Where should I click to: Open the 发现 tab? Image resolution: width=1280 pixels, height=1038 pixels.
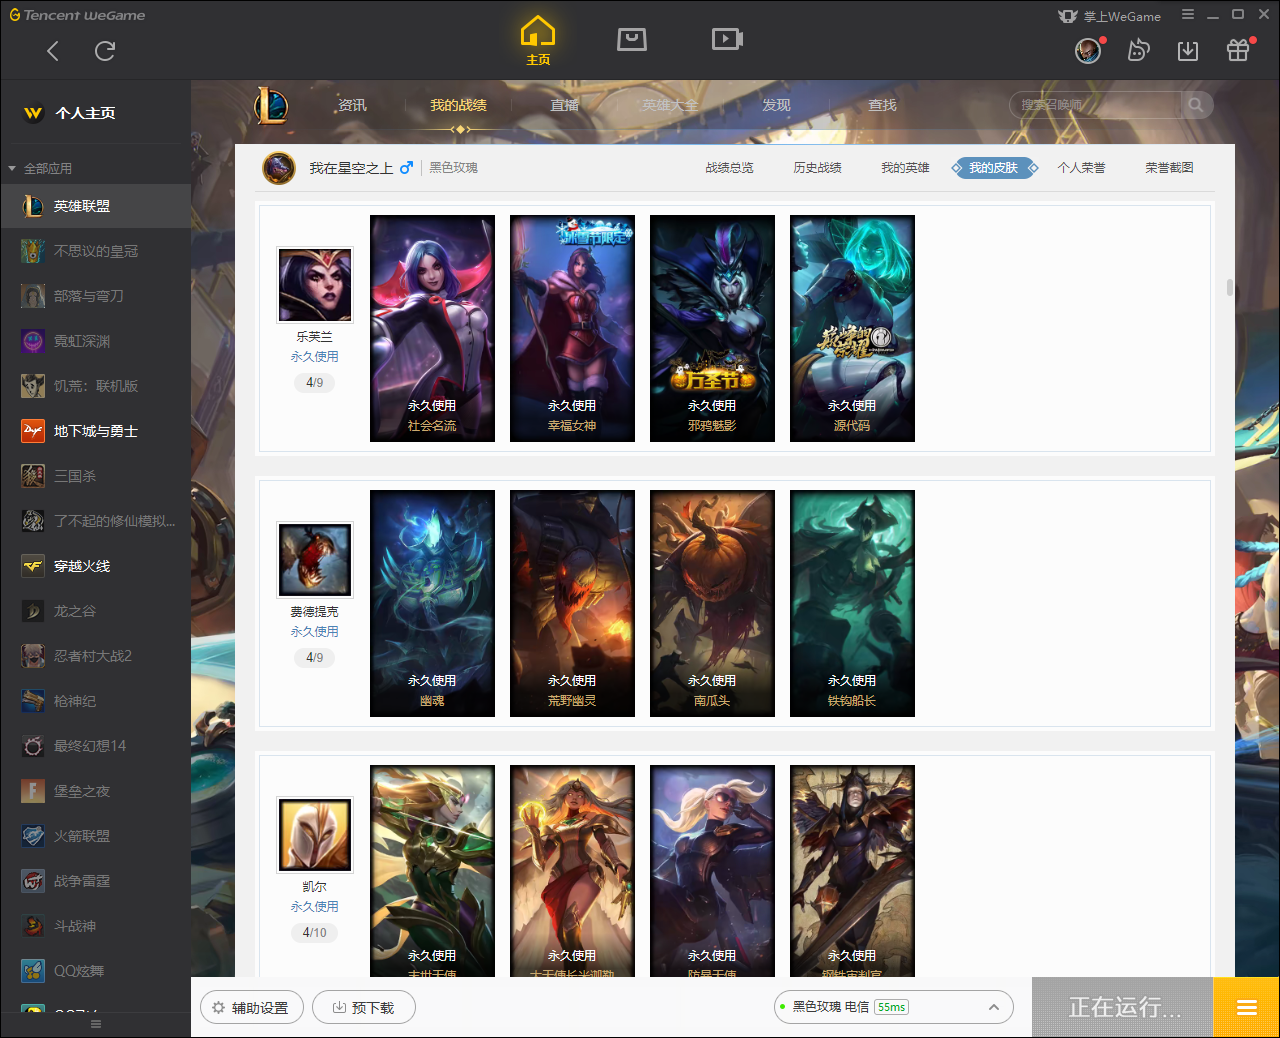[x=776, y=105]
